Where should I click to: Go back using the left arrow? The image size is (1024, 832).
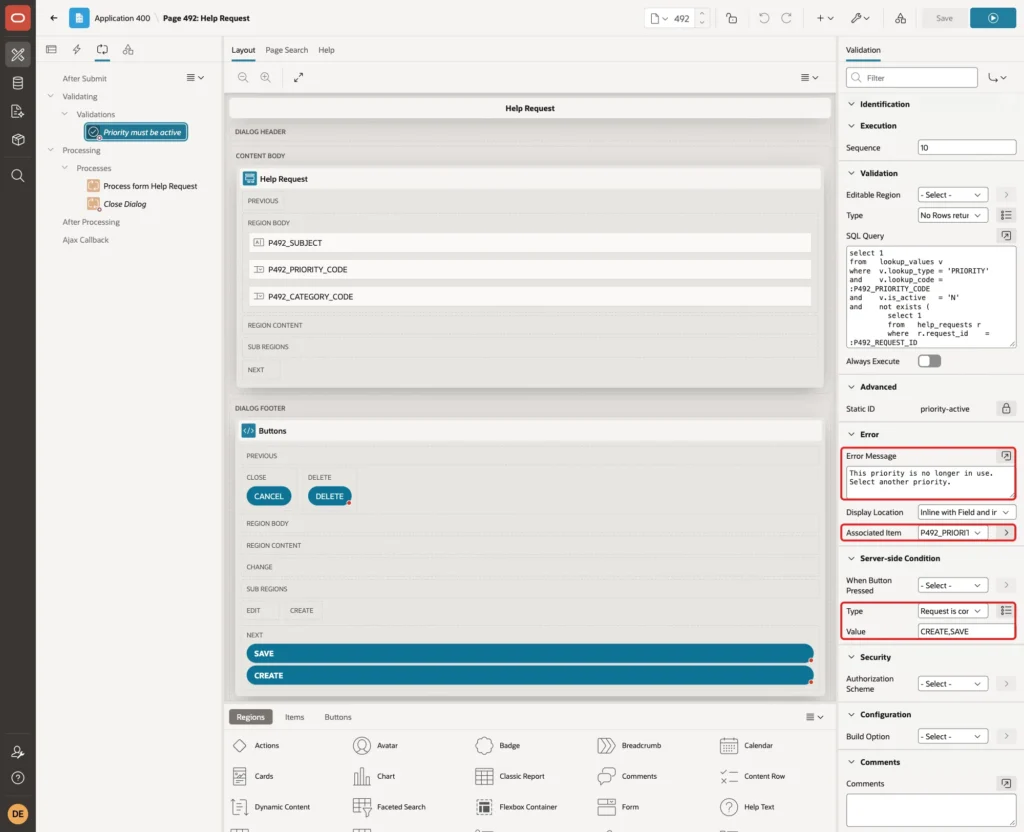pyautogui.click(x=54, y=18)
